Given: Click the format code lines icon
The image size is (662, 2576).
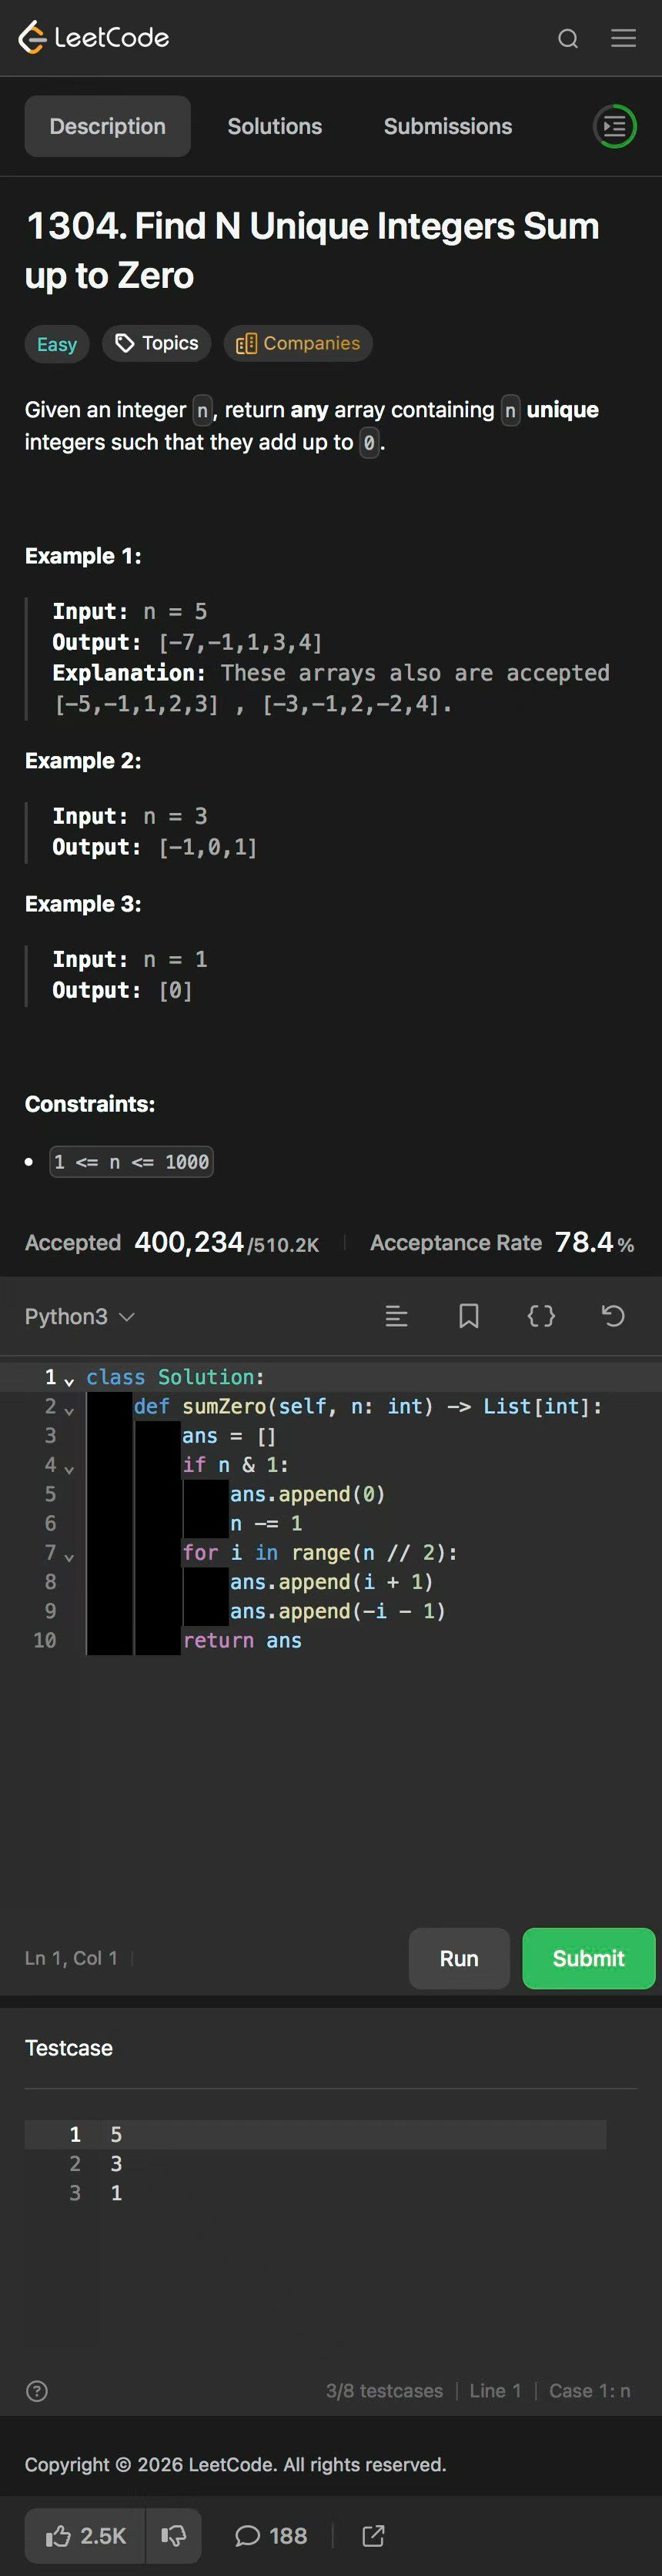Looking at the screenshot, I should click(396, 1316).
